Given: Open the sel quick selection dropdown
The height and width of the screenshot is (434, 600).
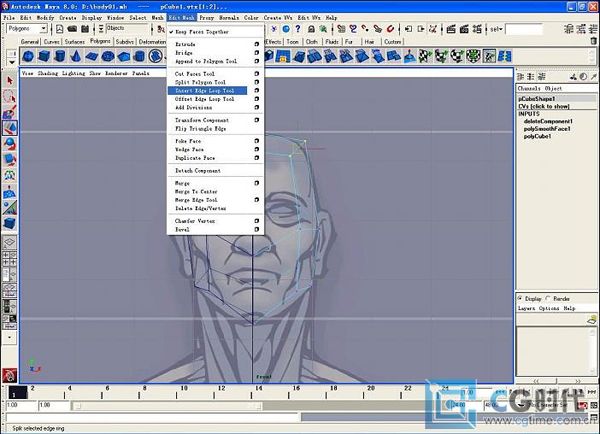Looking at the screenshot, I should 496,29.
